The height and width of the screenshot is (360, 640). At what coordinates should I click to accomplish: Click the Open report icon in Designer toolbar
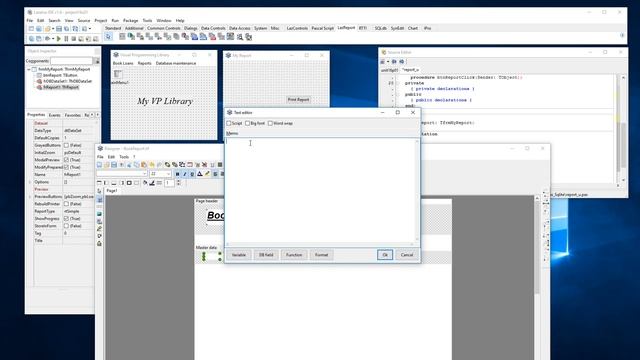[107, 164]
